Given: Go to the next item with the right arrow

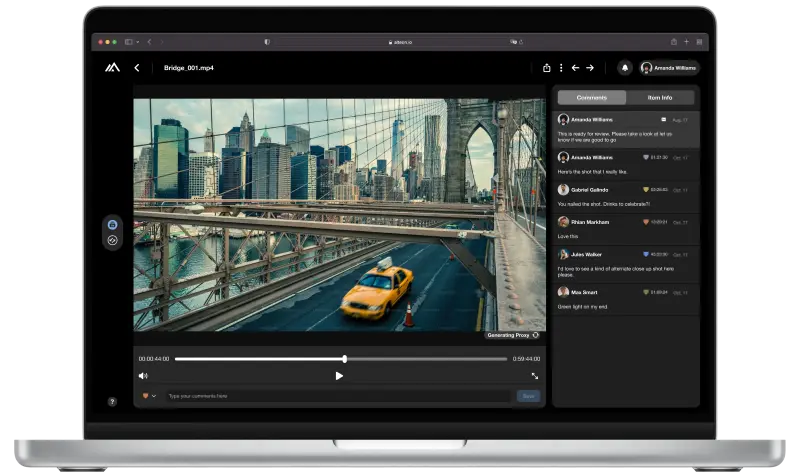Looking at the screenshot, I should pyautogui.click(x=590, y=68).
